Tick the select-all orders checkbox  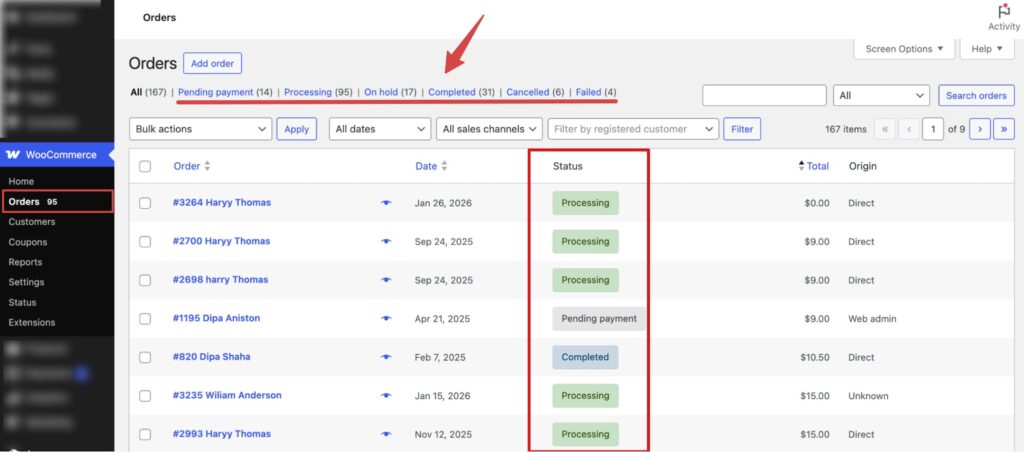(x=145, y=166)
